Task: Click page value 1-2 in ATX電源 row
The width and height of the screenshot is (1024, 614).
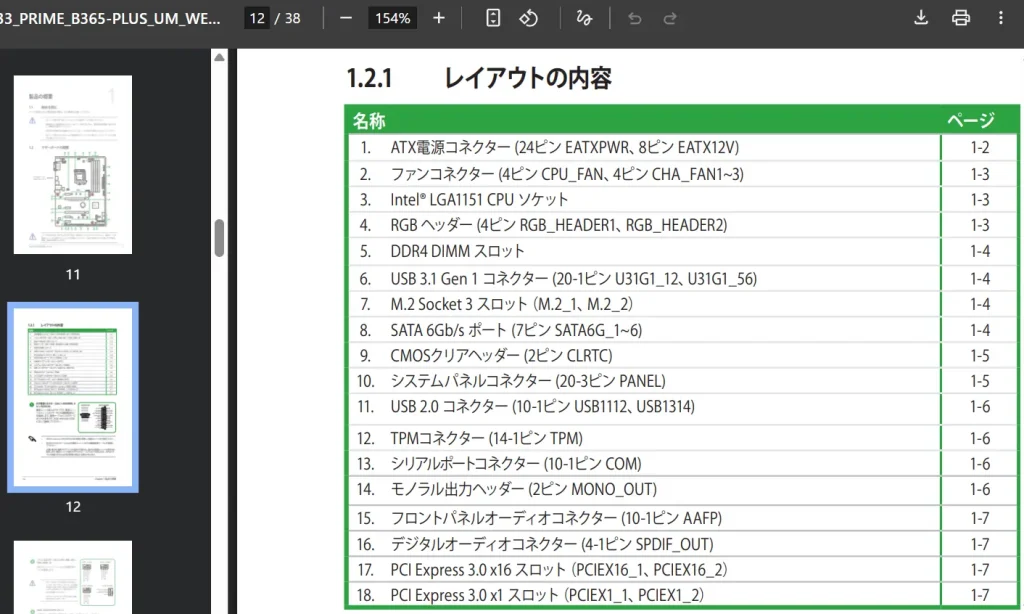Action: point(980,148)
